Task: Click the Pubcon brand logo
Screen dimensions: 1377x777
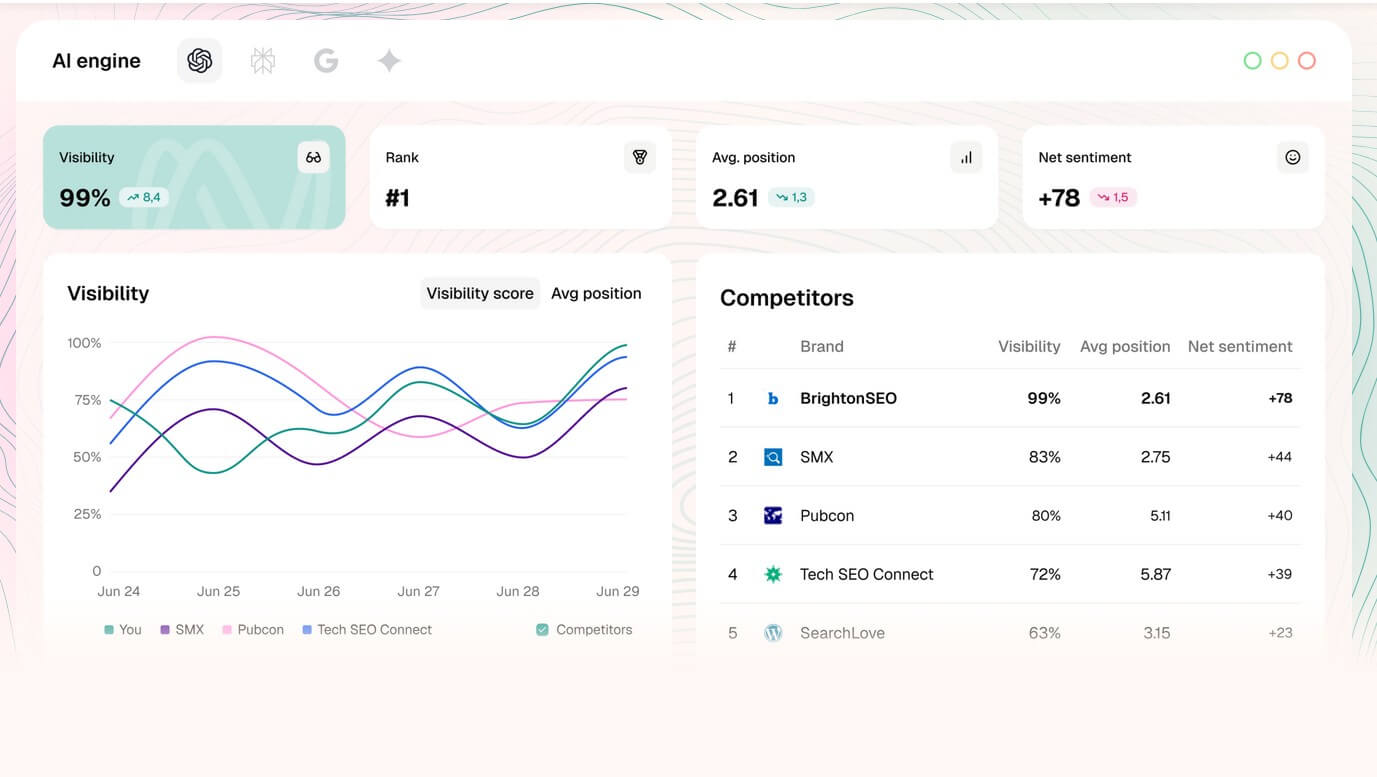Action: [x=773, y=516]
